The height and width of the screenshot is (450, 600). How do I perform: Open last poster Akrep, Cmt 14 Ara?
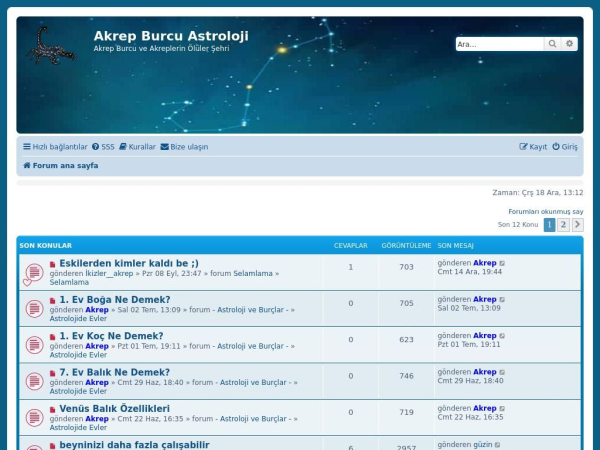tap(484, 263)
